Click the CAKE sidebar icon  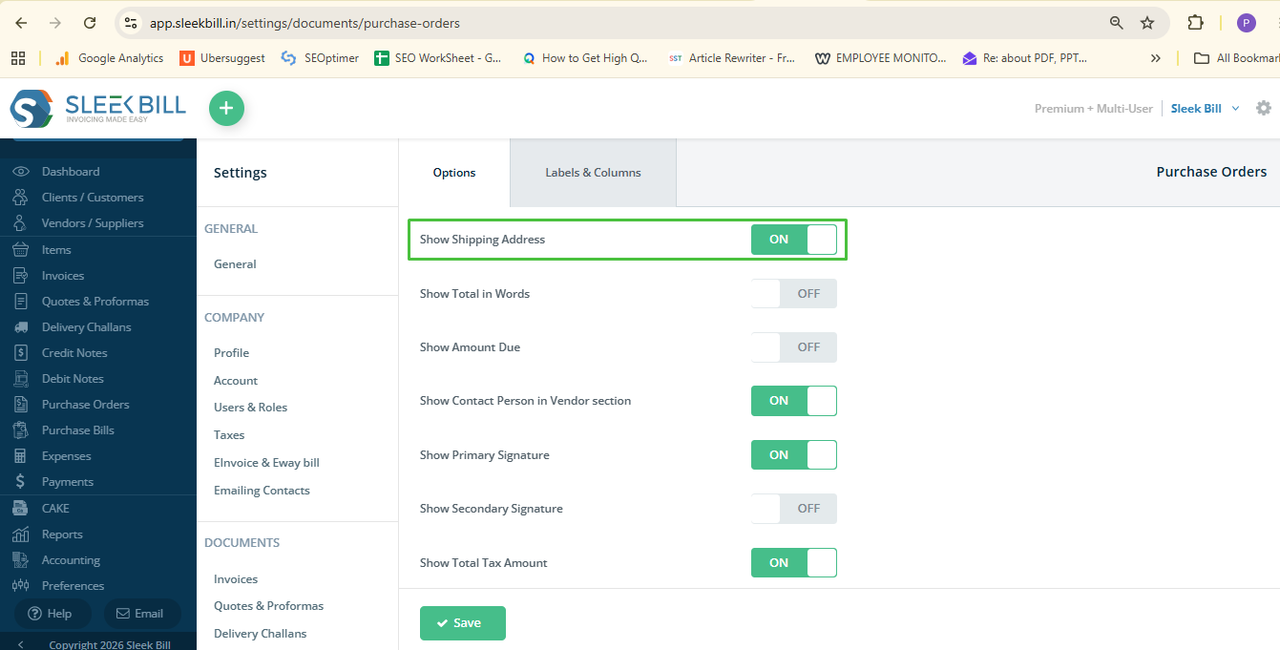21,508
